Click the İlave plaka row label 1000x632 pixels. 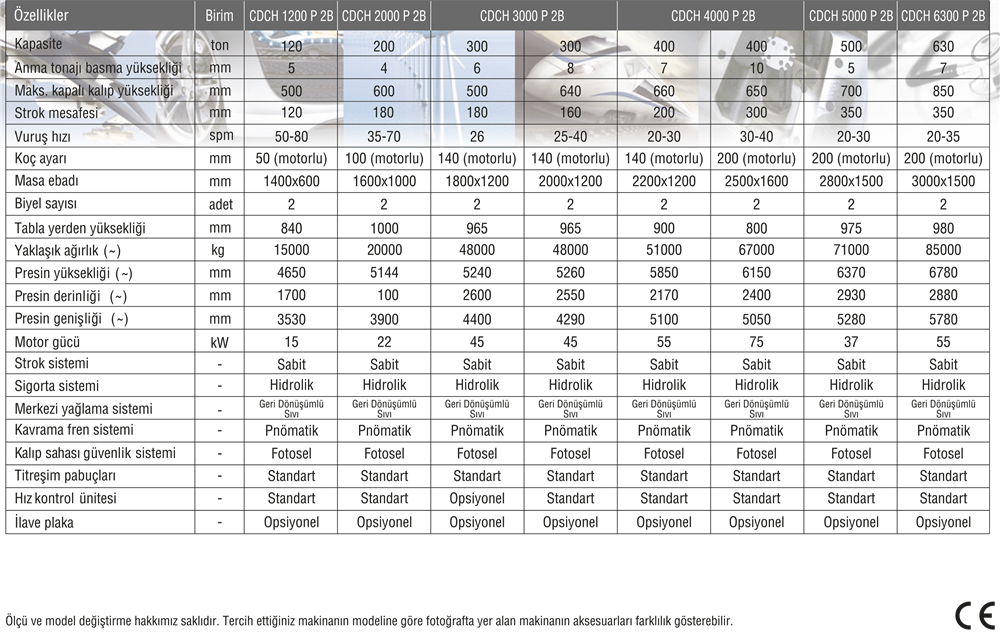pyautogui.click(x=44, y=522)
